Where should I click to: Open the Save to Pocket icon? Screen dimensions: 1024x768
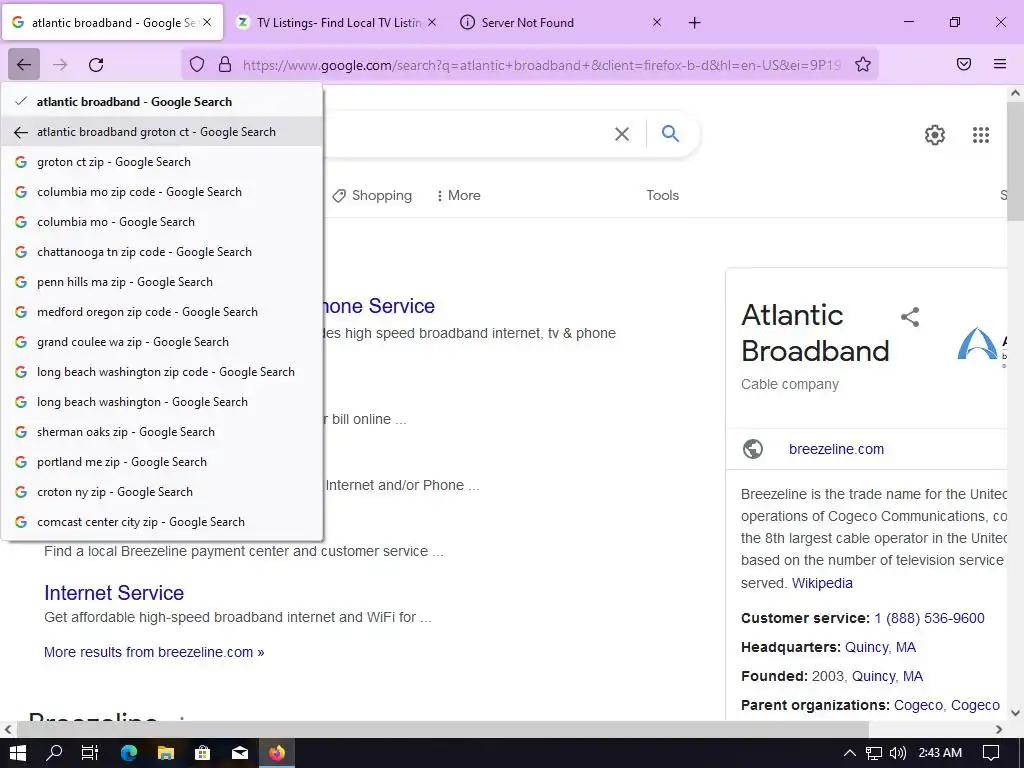coord(964,64)
